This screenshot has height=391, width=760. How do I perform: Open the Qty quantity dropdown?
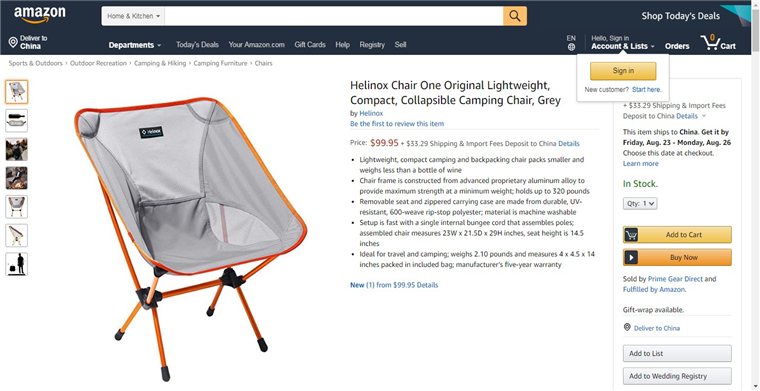click(x=640, y=203)
